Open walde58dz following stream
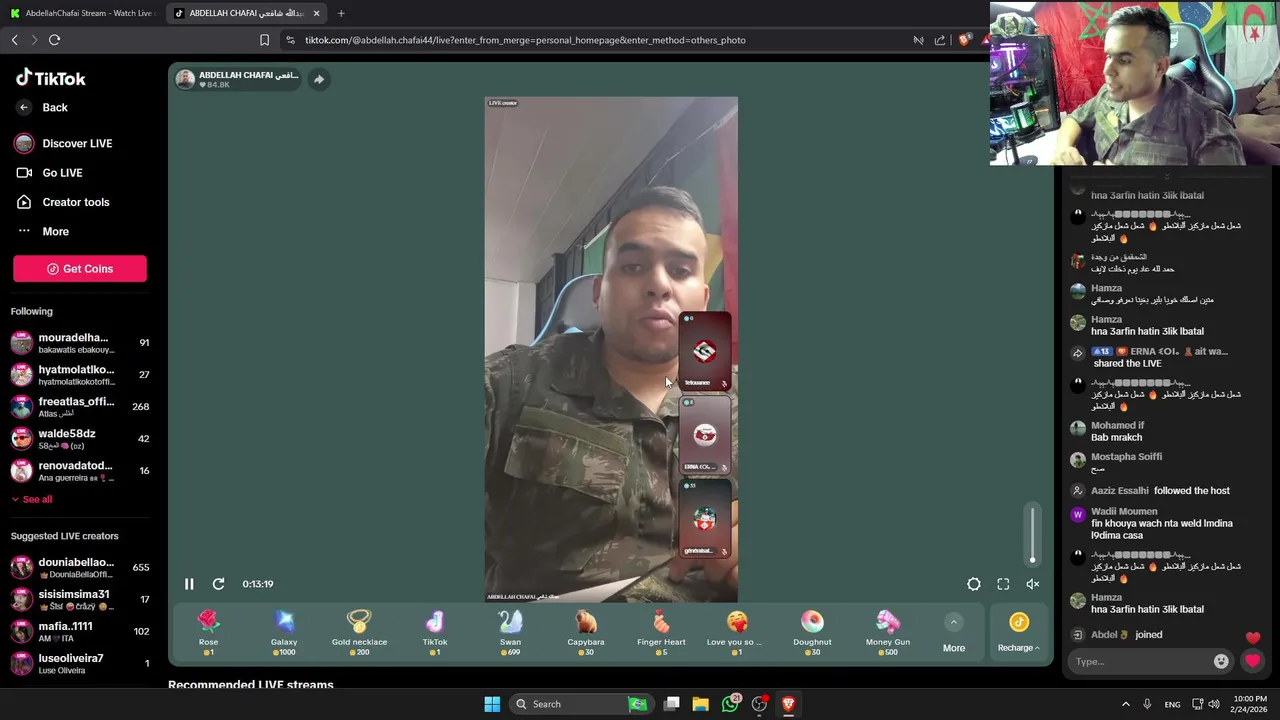1280x720 pixels. click(80, 439)
